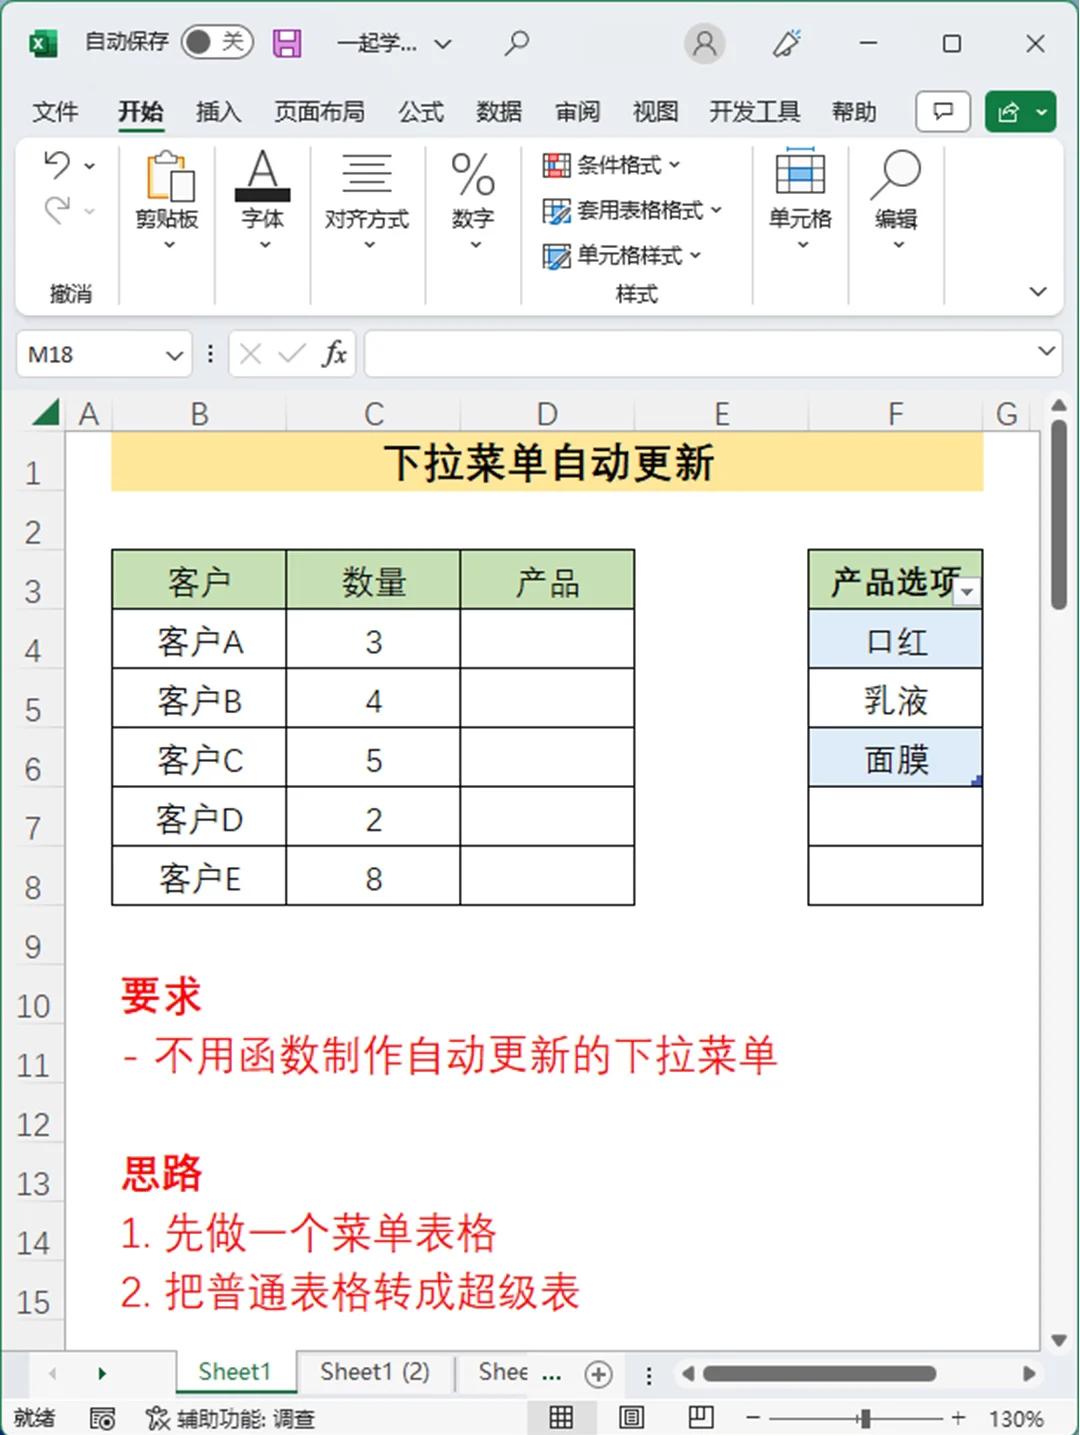Click the macro recording status icon

click(102, 1418)
